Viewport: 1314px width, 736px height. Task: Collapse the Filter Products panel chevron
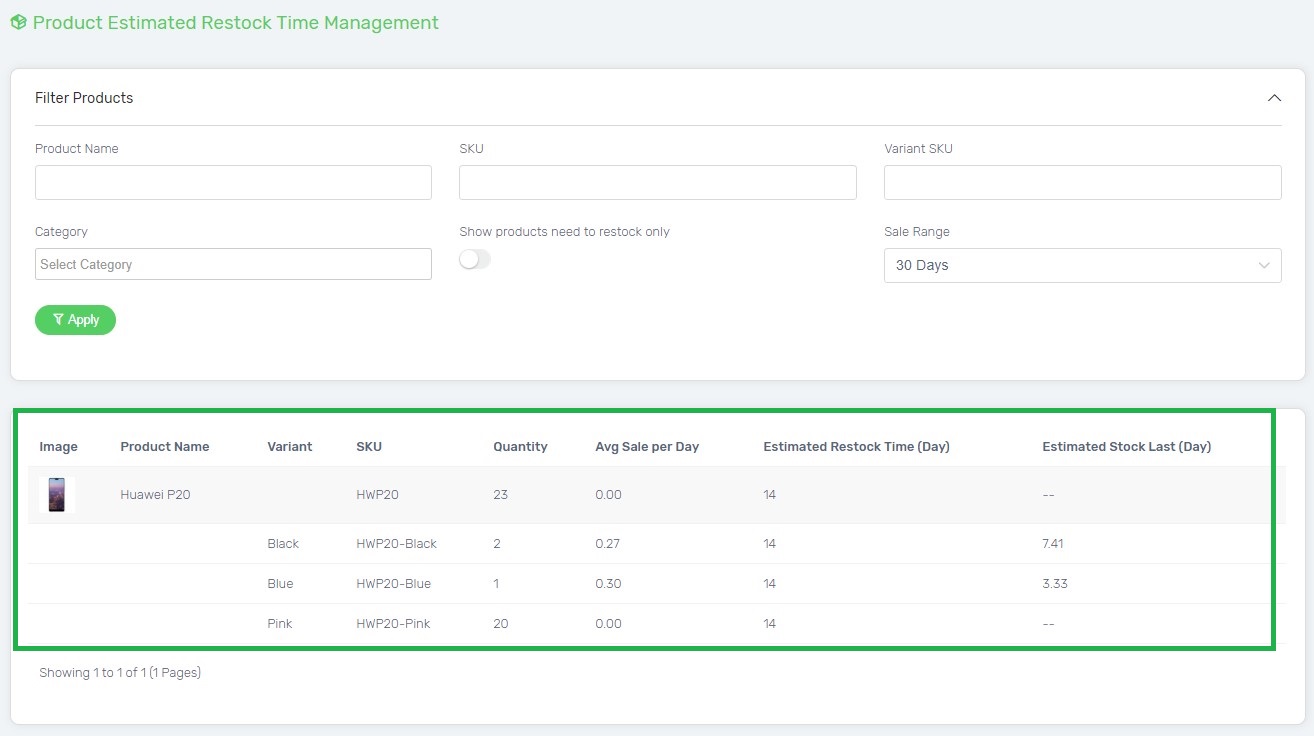pyautogui.click(x=1273, y=98)
